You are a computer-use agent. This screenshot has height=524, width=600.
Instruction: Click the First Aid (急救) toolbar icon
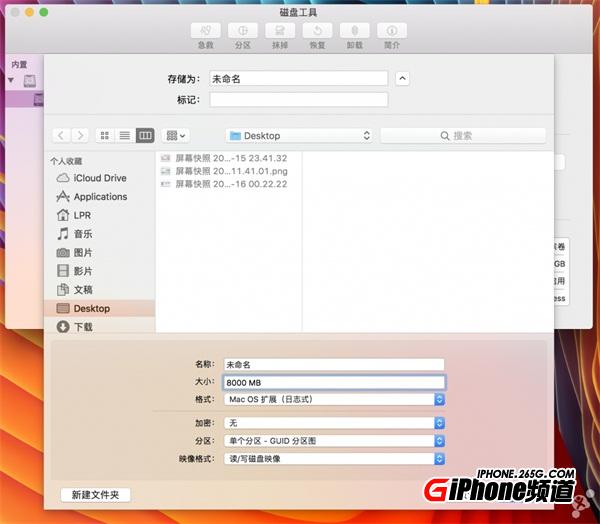coord(205,31)
